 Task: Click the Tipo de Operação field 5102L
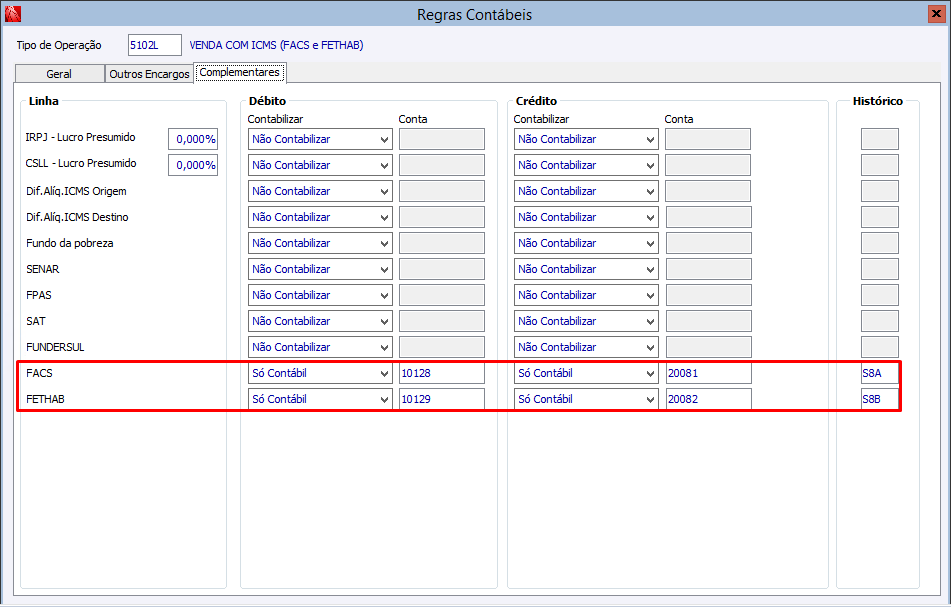[155, 45]
